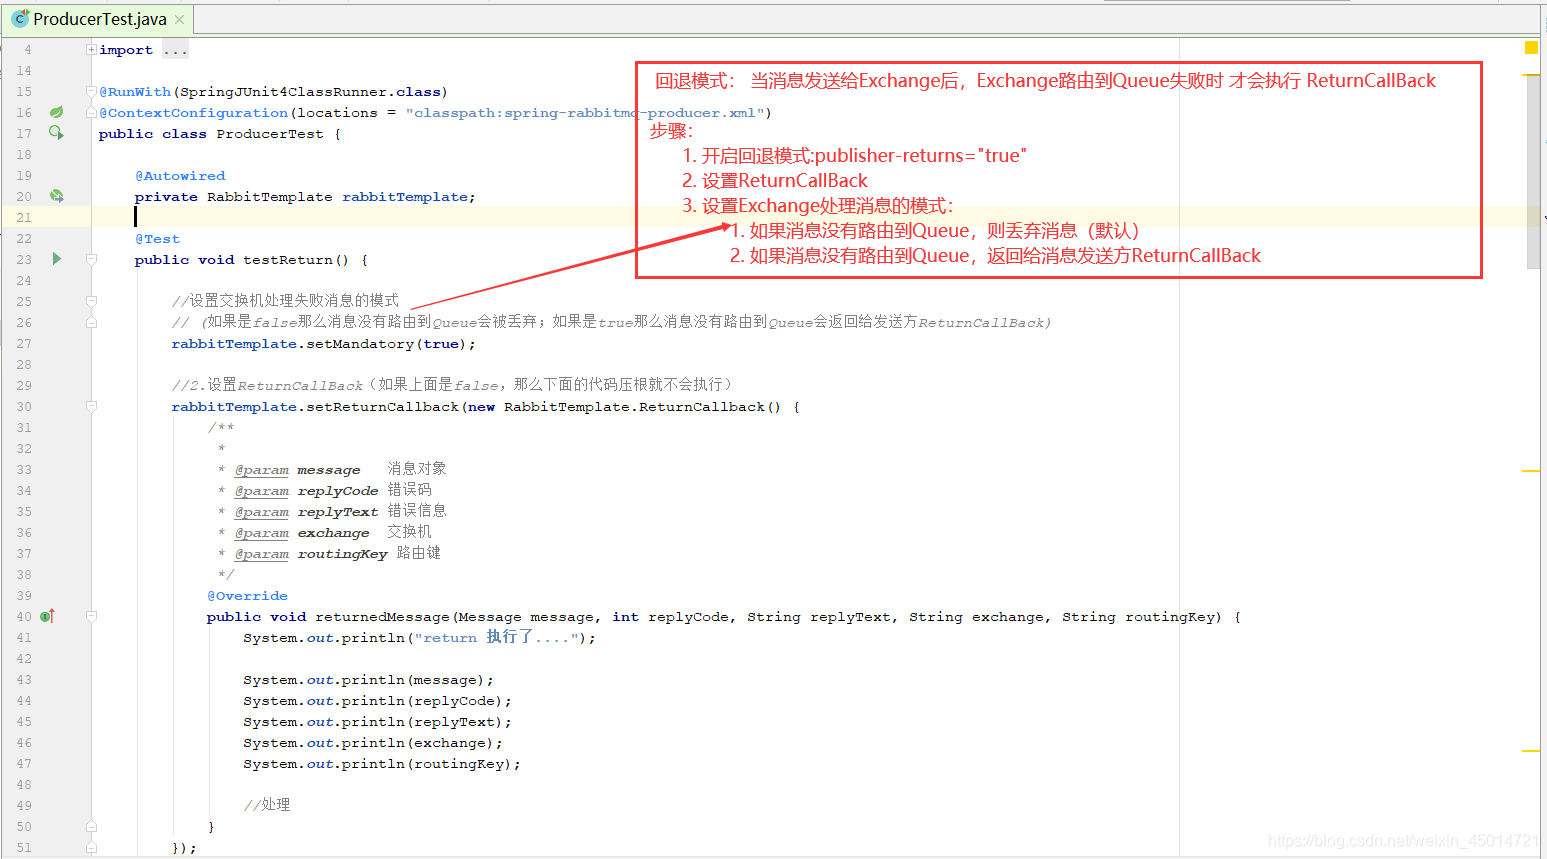Viewport: 1547px width, 859px height.
Task: Collapse the returnedMessage method on line 40
Action: (91, 616)
